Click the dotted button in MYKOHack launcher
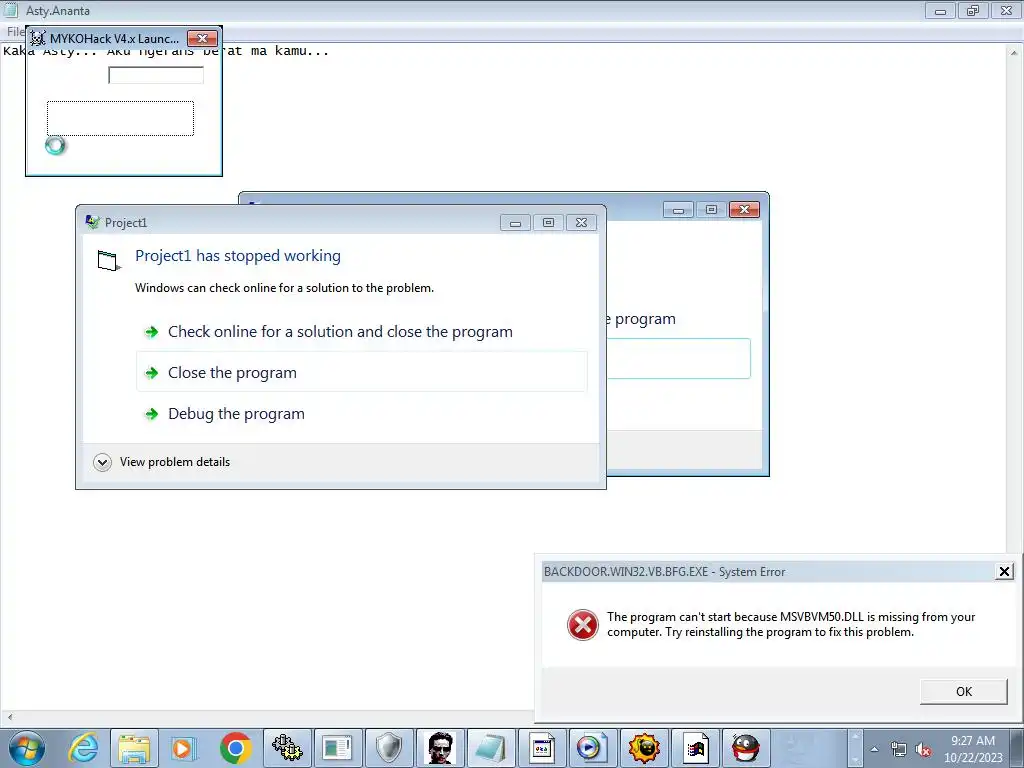The image size is (1024, 768). pyautogui.click(x=120, y=118)
